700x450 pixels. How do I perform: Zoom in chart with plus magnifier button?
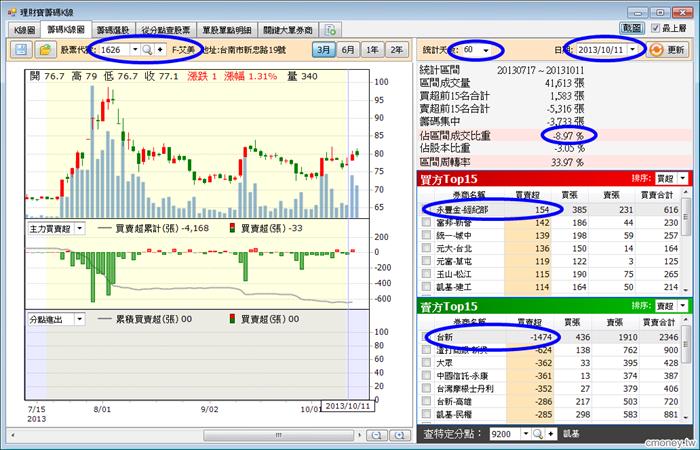click(400, 435)
